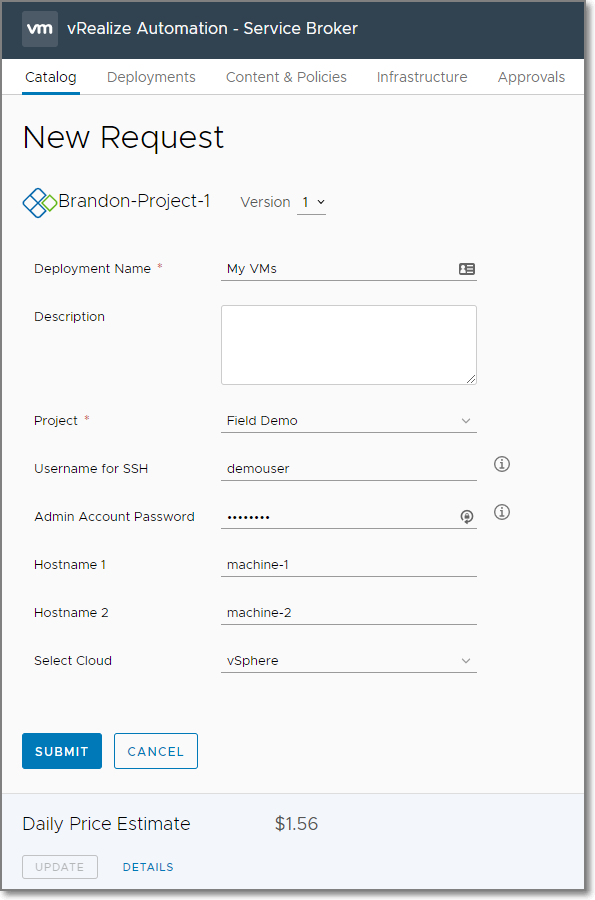The height and width of the screenshot is (900, 595).
Task: Click the 'Project' field label
Action: point(56,421)
